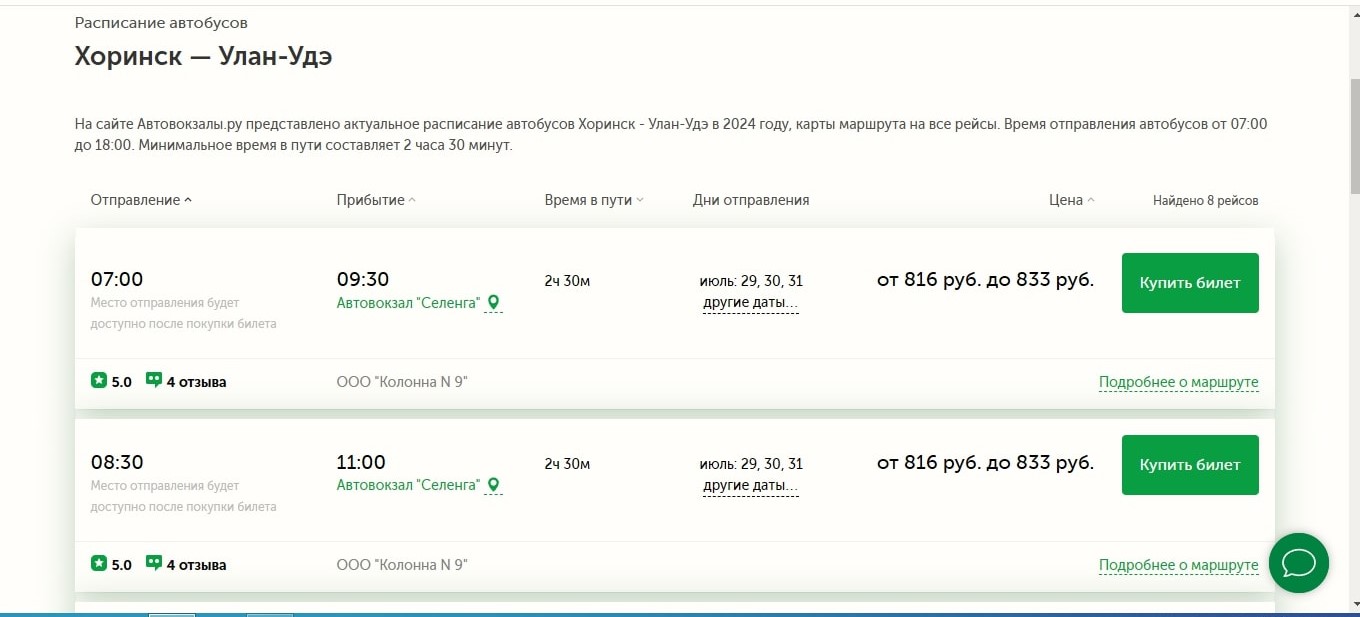
Task: Open reviews speech-bubble icon on 07:00 trip
Action: click(154, 381)
